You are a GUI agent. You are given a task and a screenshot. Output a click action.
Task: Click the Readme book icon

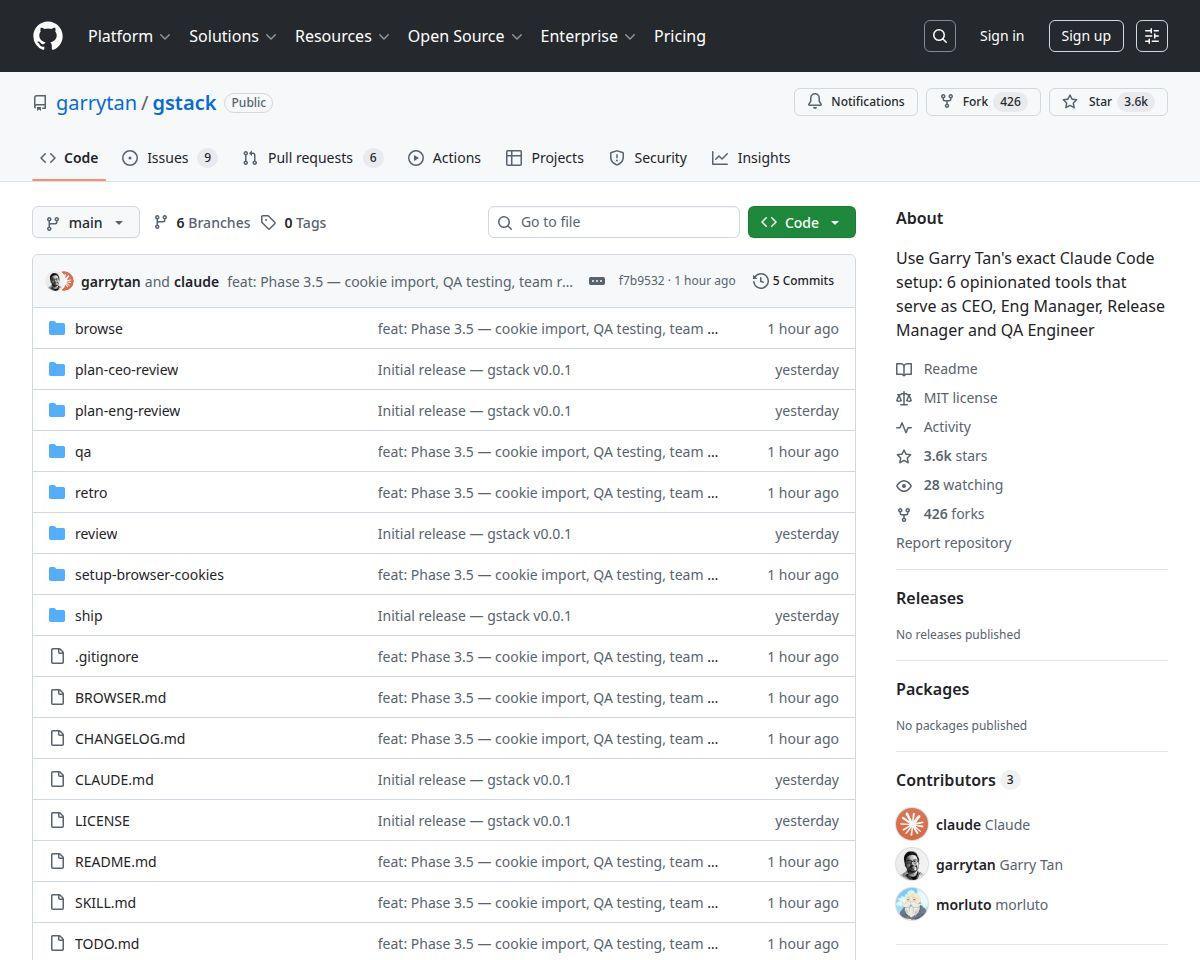(x=904, y=369)
